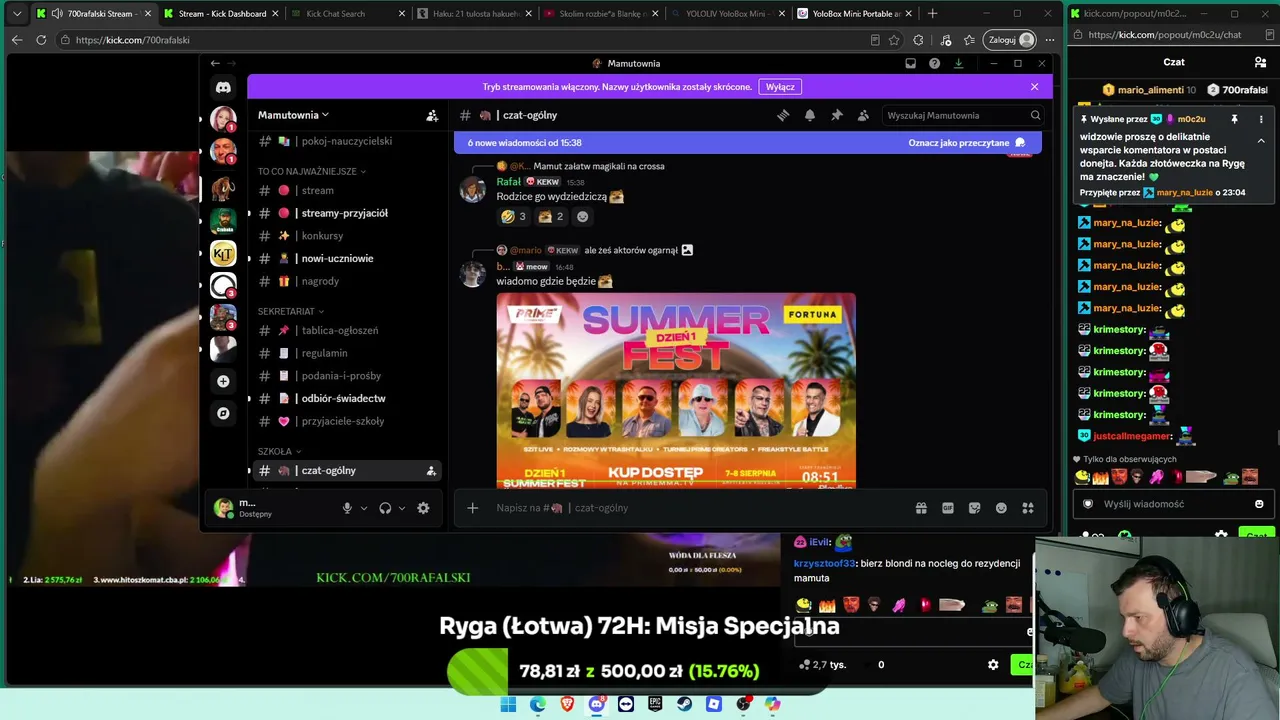Image resolution: width=1280 pixels, height=720 pixels.
Task: Open the regulamin channel
Action: [344, 353]
